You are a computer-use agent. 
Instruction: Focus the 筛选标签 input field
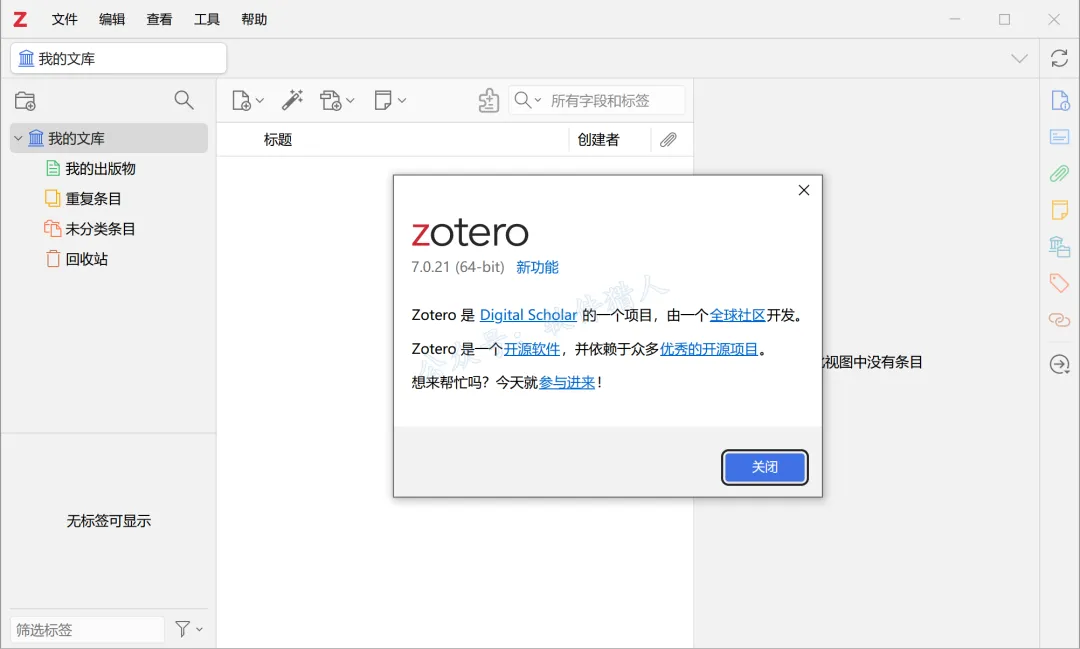87,630
